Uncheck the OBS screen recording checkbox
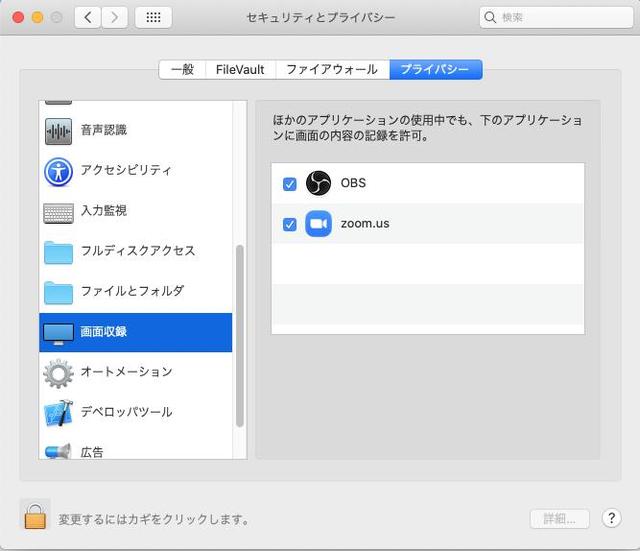 click(290, 184)
